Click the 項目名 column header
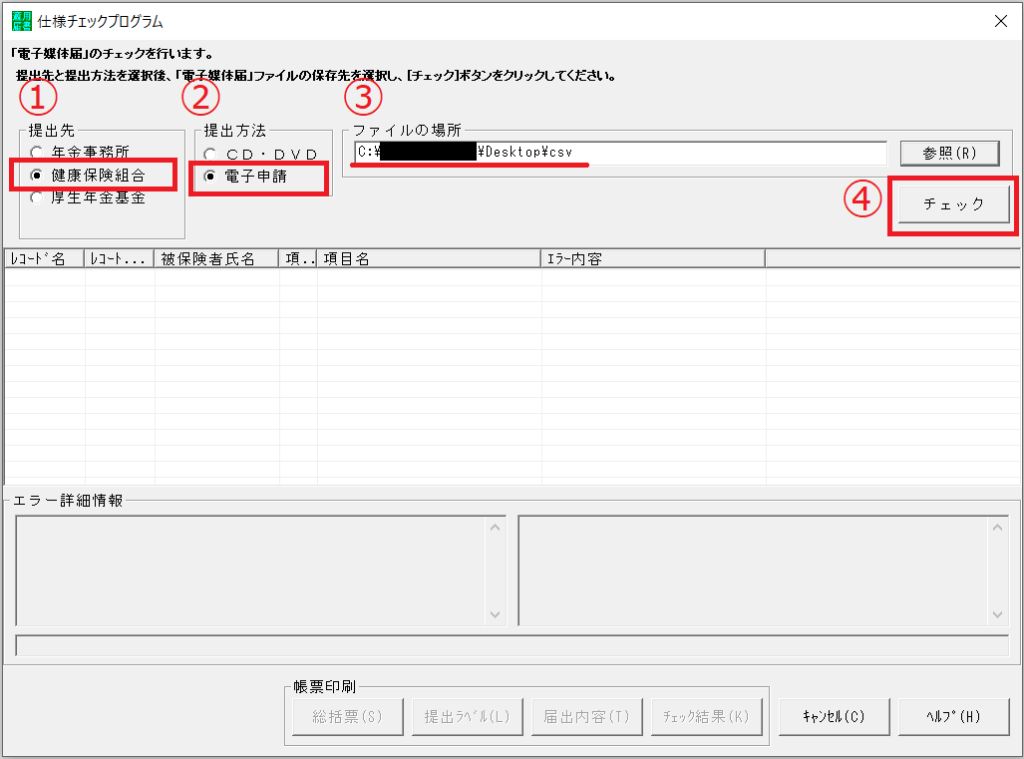This screenshot has height=759, width=1024. point(429,259)
